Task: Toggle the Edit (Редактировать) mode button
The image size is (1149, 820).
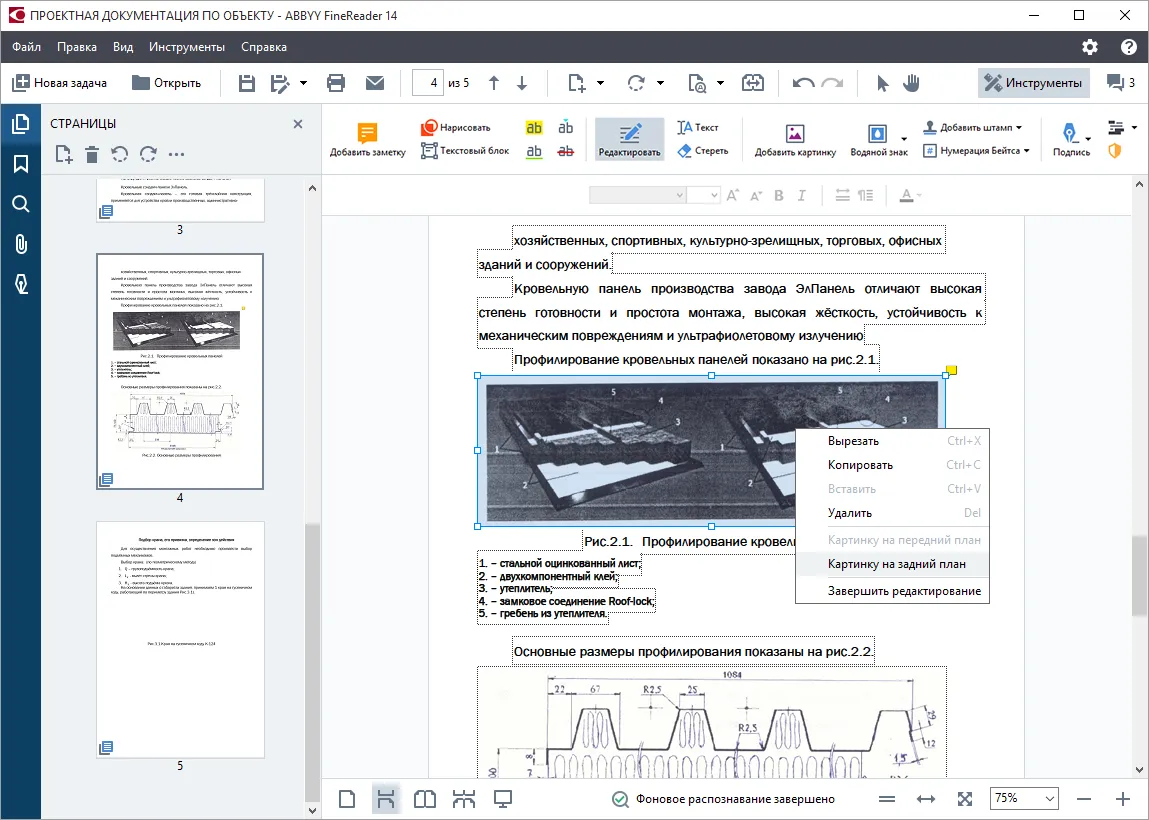Action: (629, 139)
